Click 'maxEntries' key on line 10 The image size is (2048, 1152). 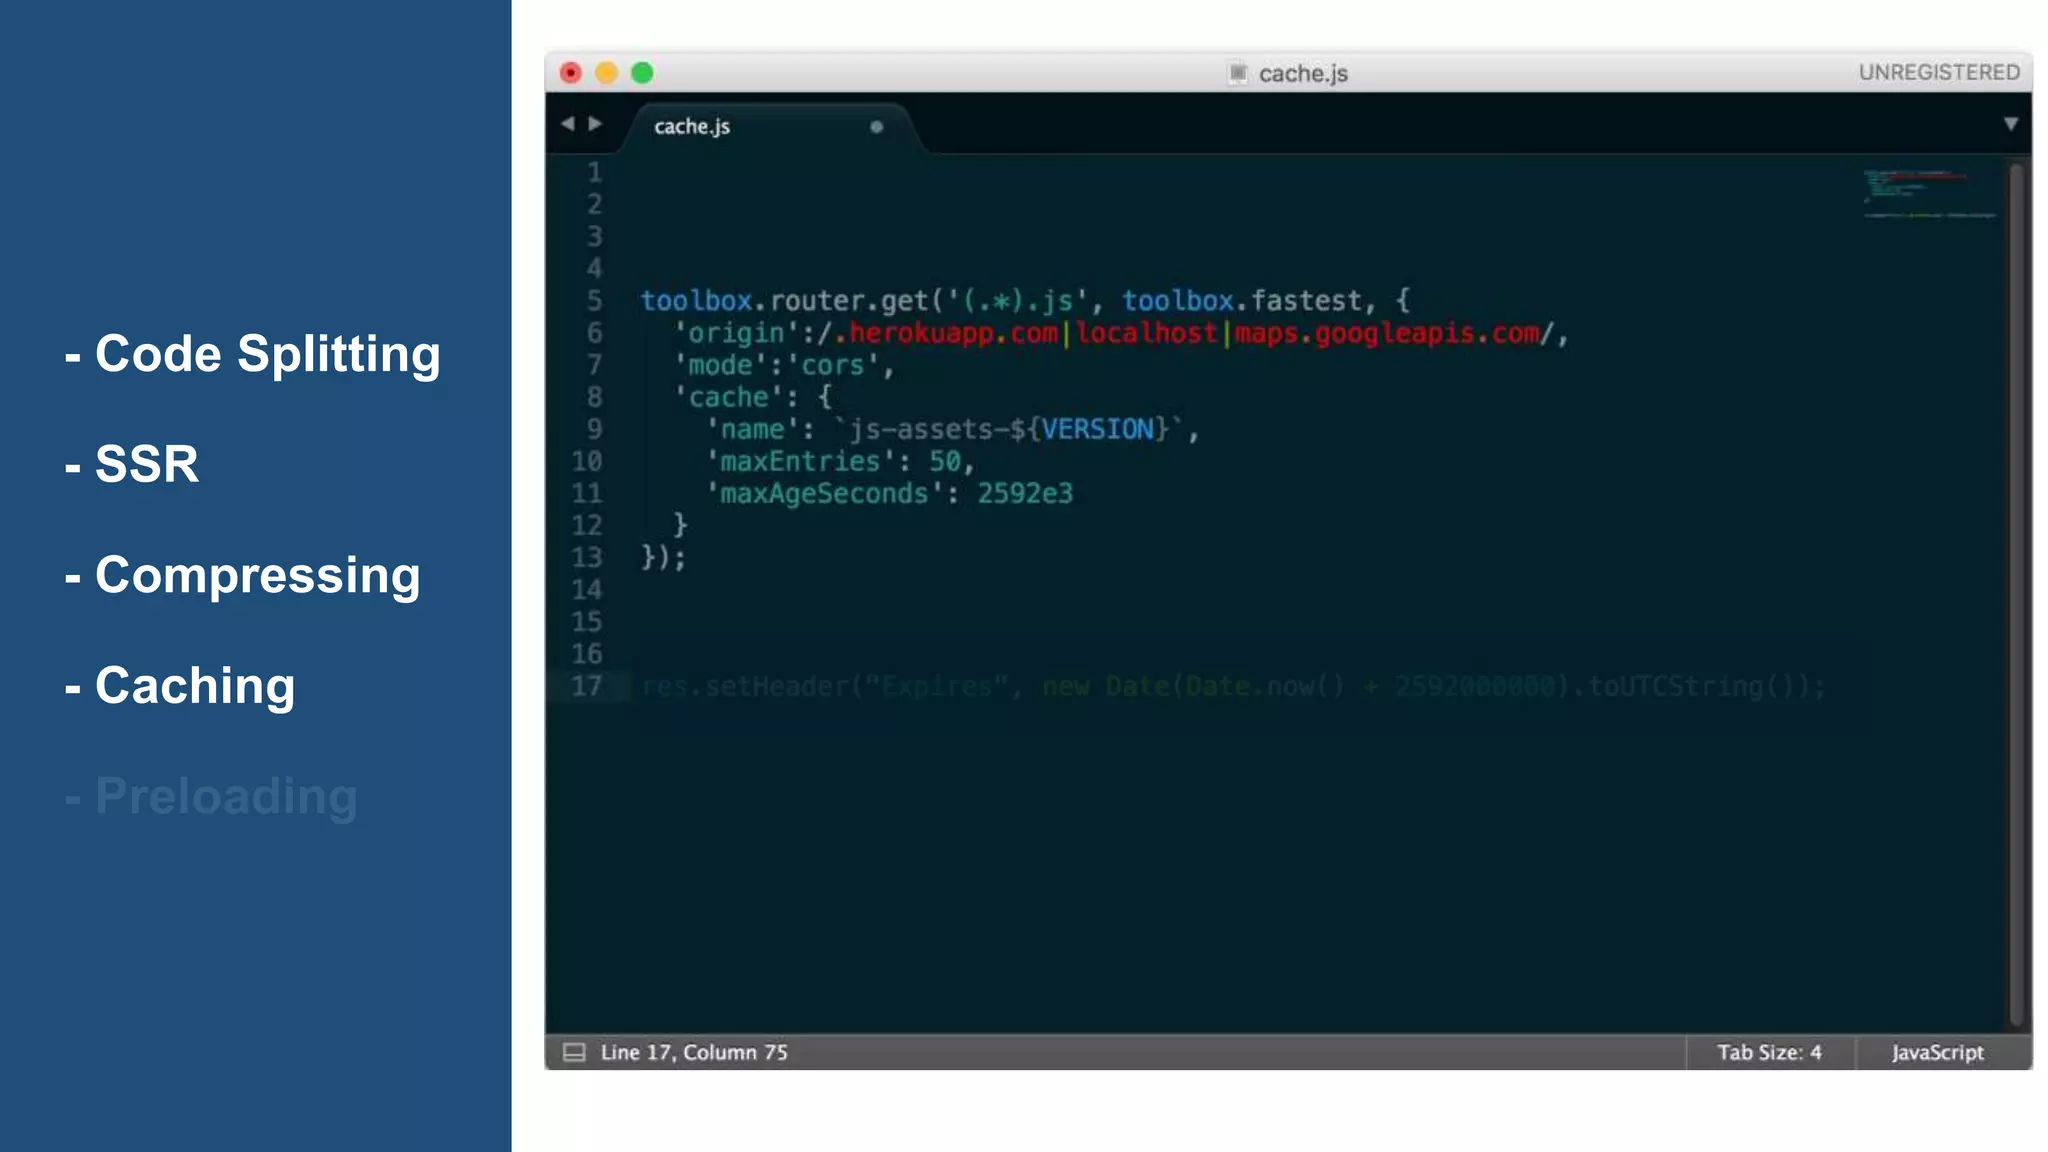coord(800,461)
